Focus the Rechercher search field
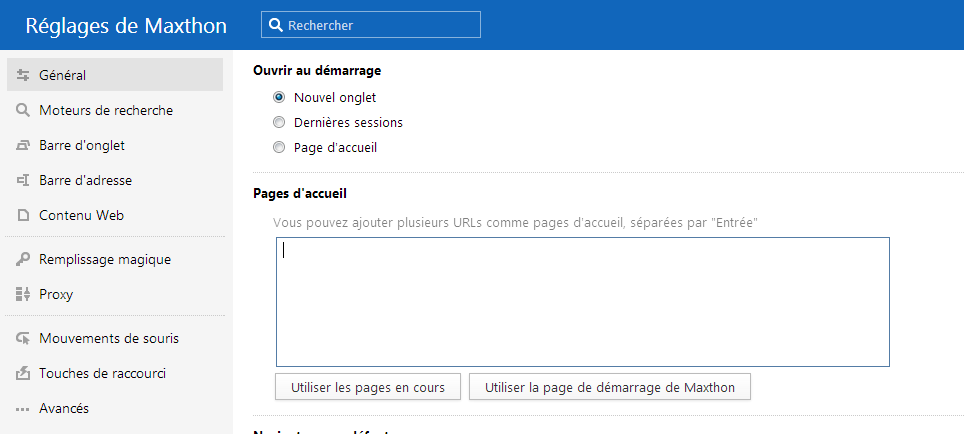Image resolution: width=964 pixels, height=434 pixels. (x=371, y=25)
